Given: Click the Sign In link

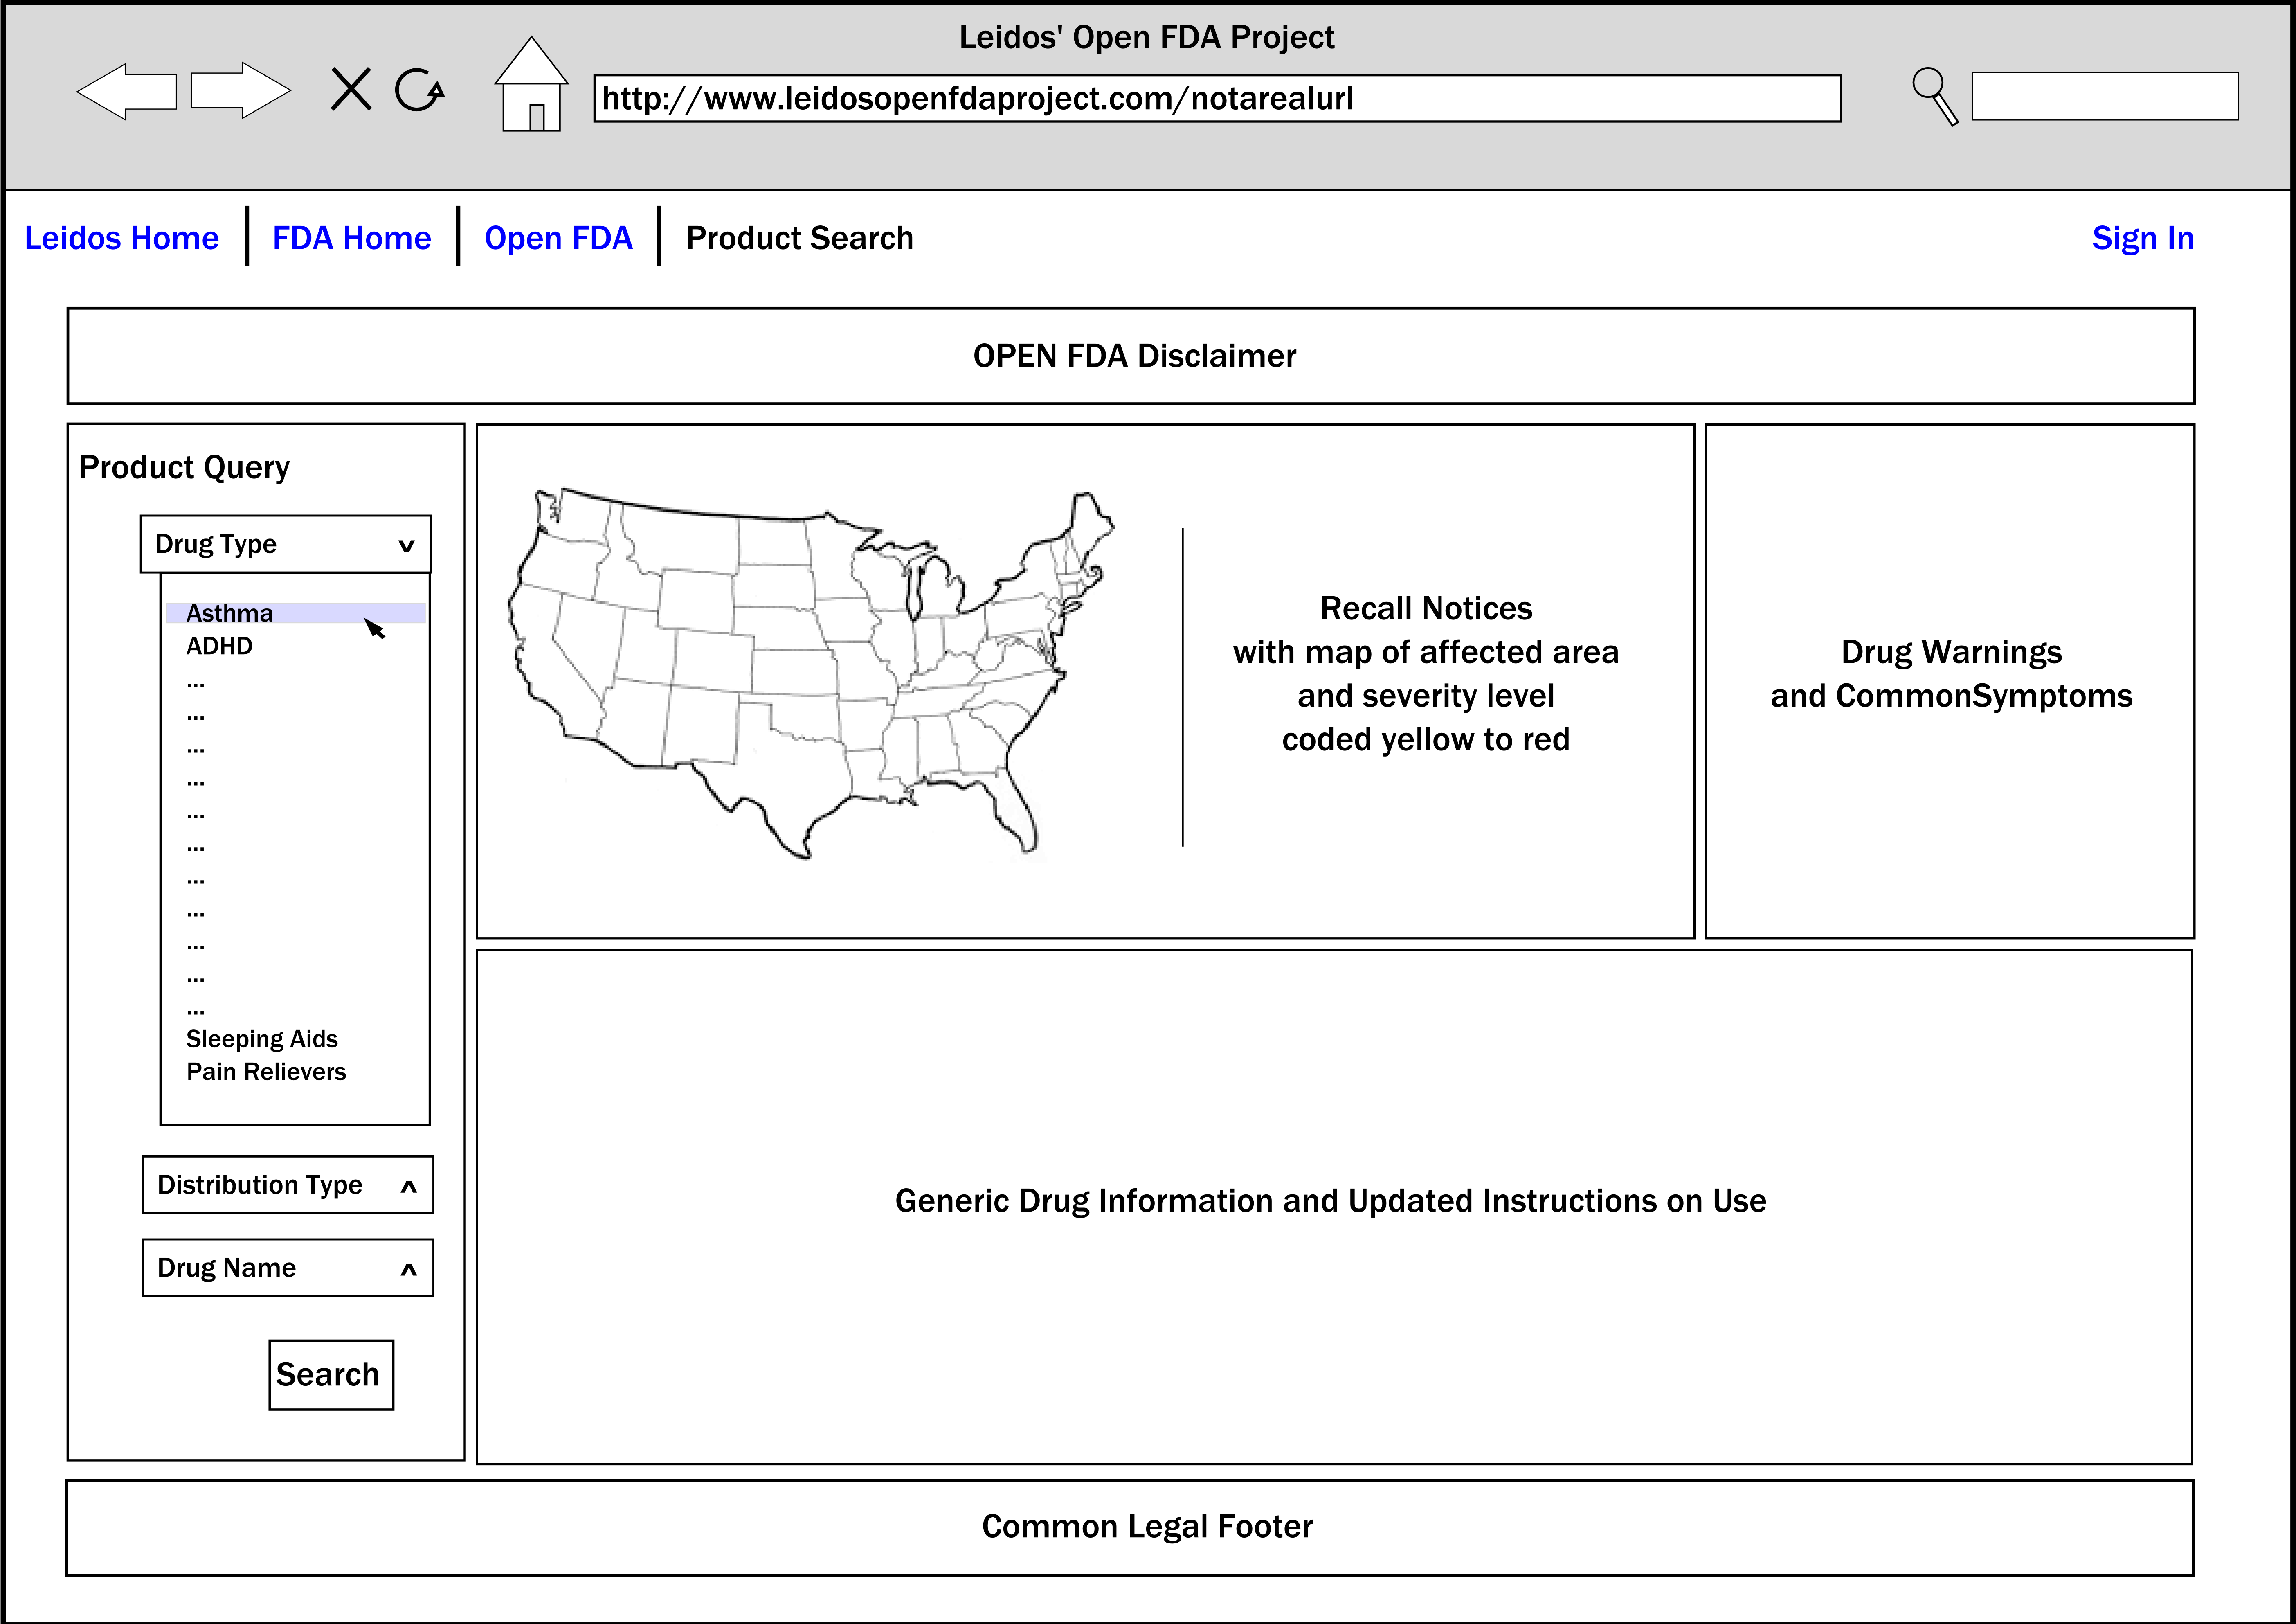Looking at the screenshot, I should click(x=2142, y=238).
